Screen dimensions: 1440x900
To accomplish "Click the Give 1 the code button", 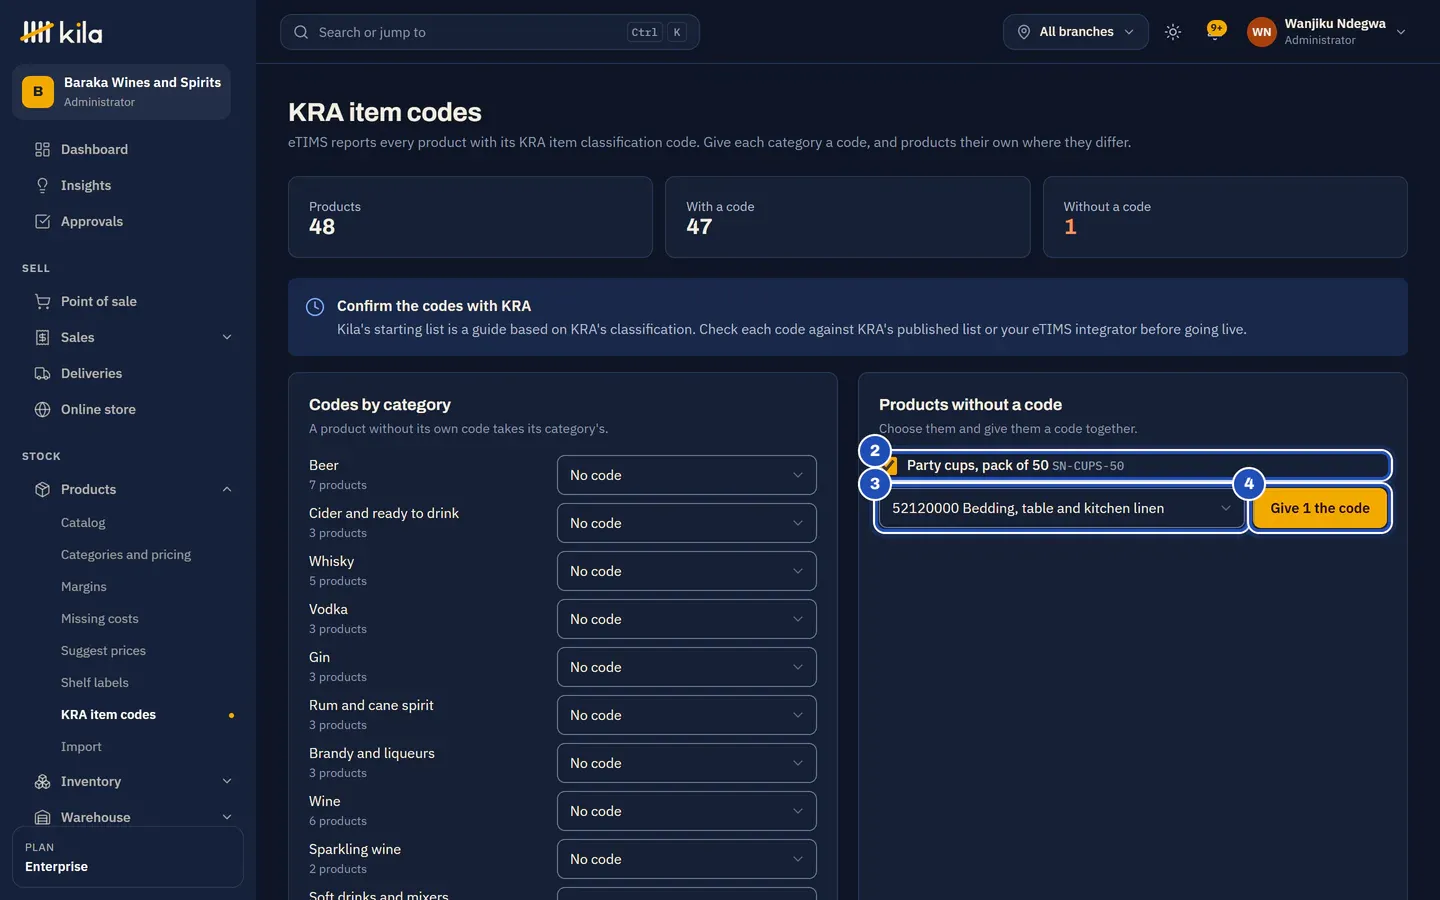I will (x=1320, y=508).
